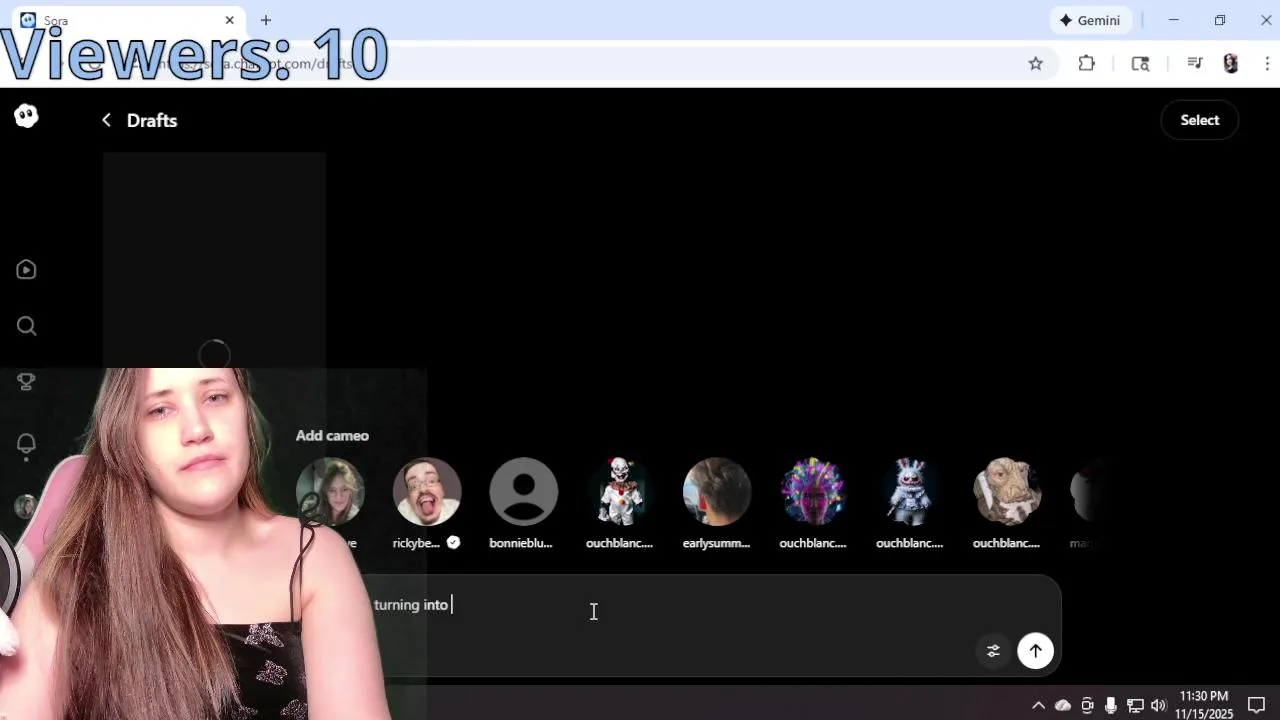Viewport: 1280px width, 720px height.
Task: Open Google Lens search icon
Action: pos(1140,64)
